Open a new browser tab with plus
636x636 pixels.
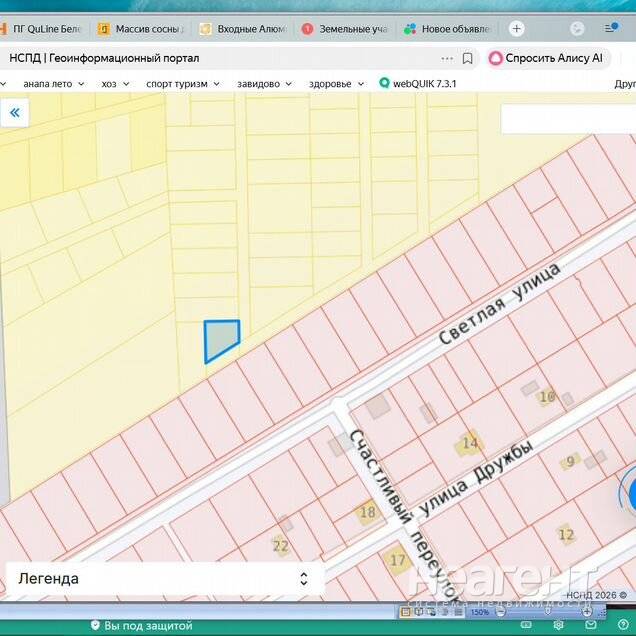click(x=516, y=29)
